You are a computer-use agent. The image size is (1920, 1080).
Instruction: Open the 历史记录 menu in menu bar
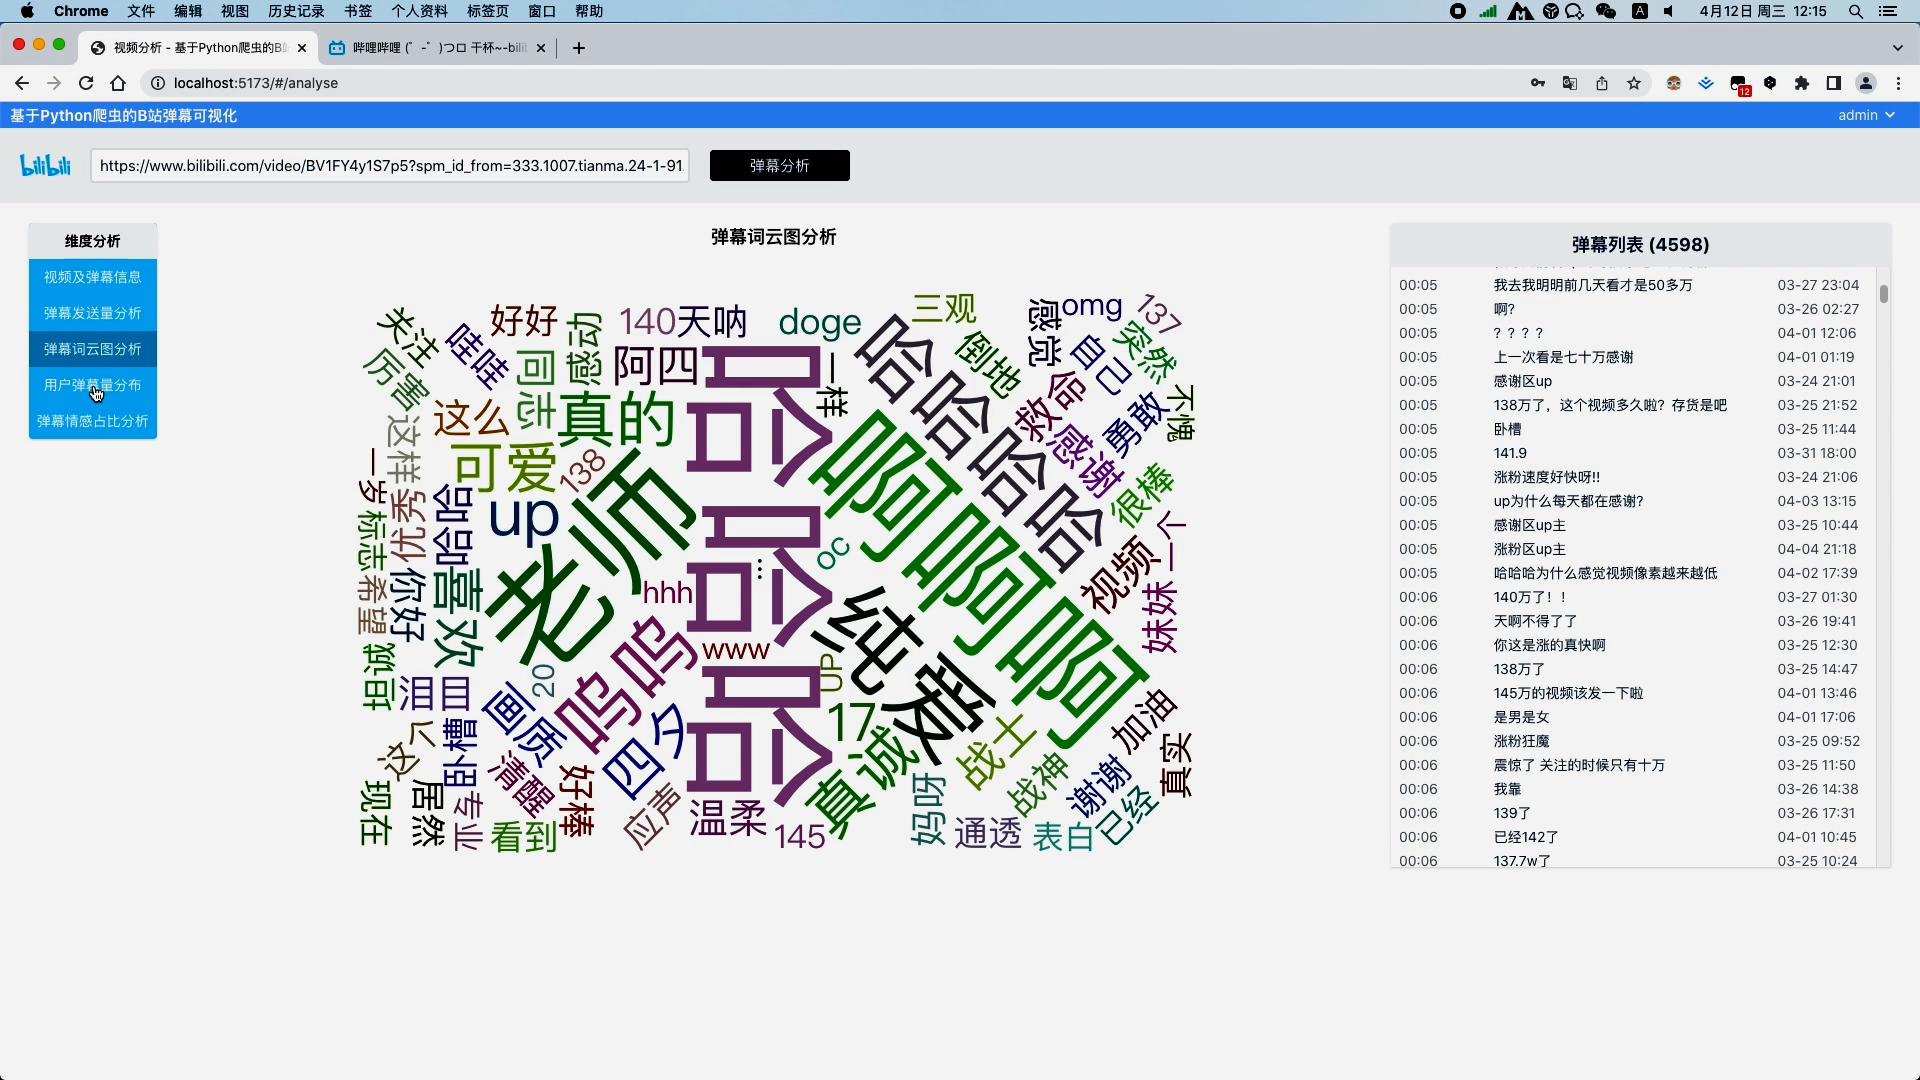click(x=296, y=11)
